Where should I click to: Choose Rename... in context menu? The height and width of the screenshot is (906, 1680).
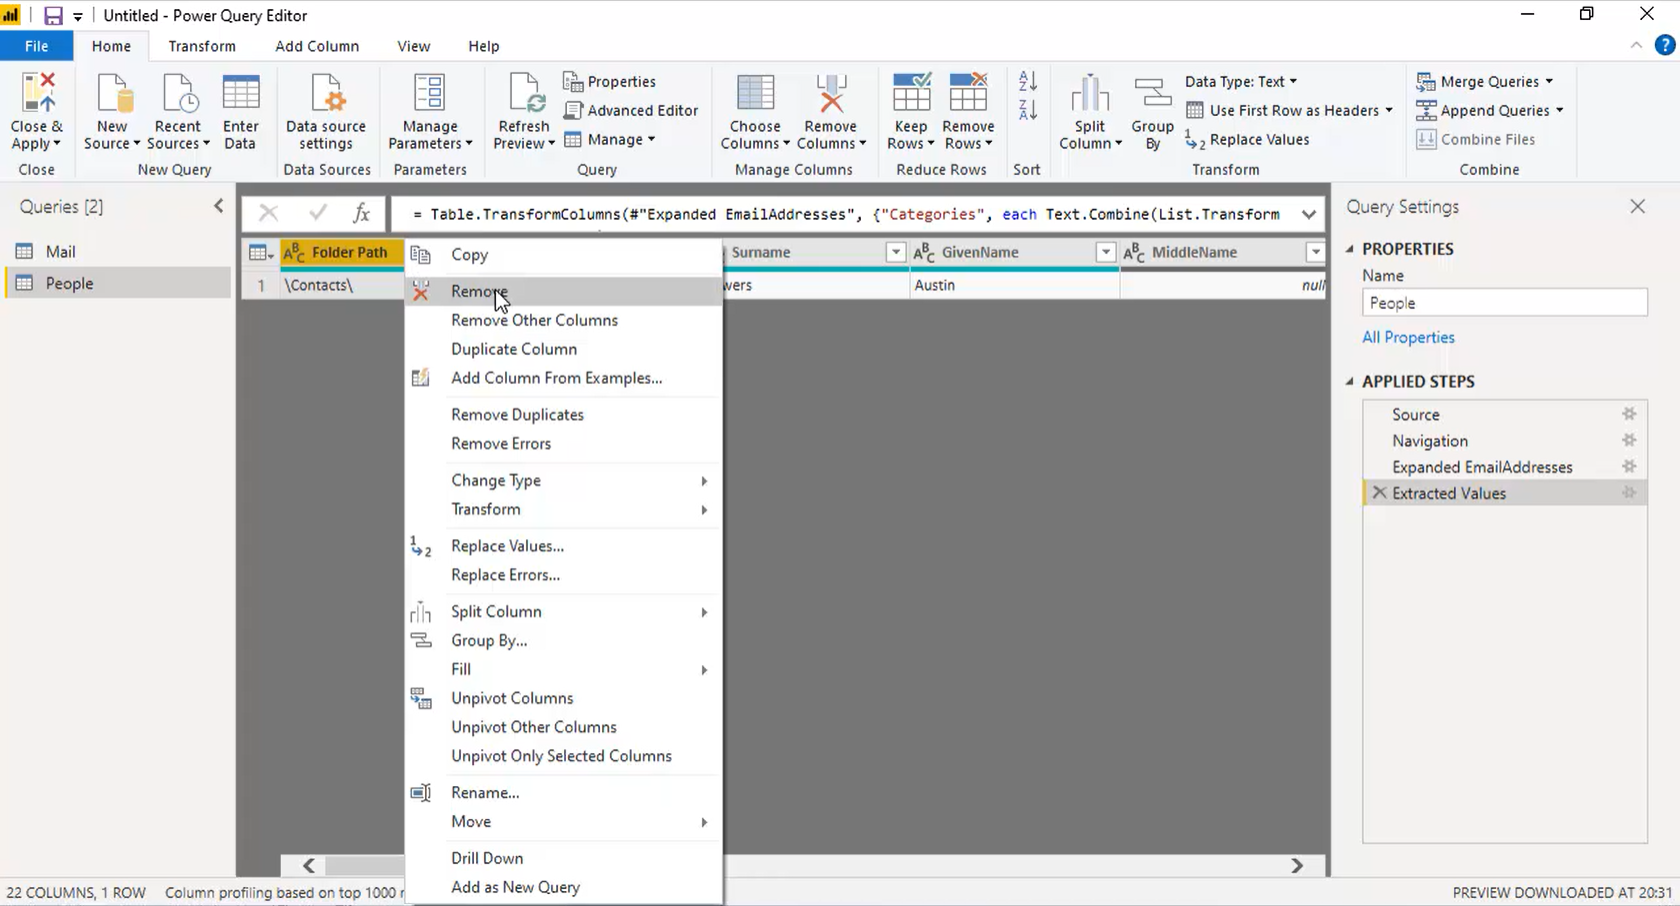tap(564, 793)
